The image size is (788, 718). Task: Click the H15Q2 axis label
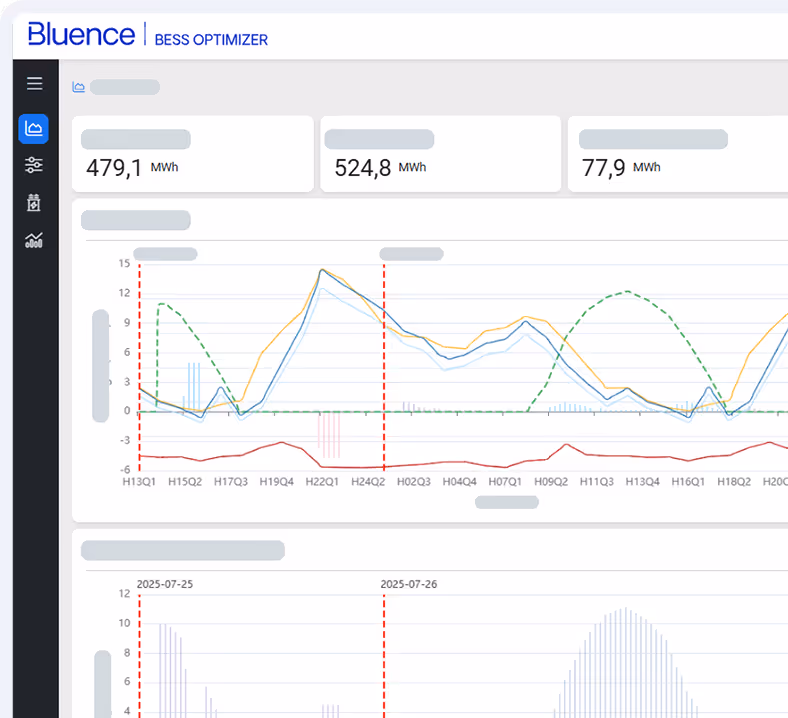[185, 482]
